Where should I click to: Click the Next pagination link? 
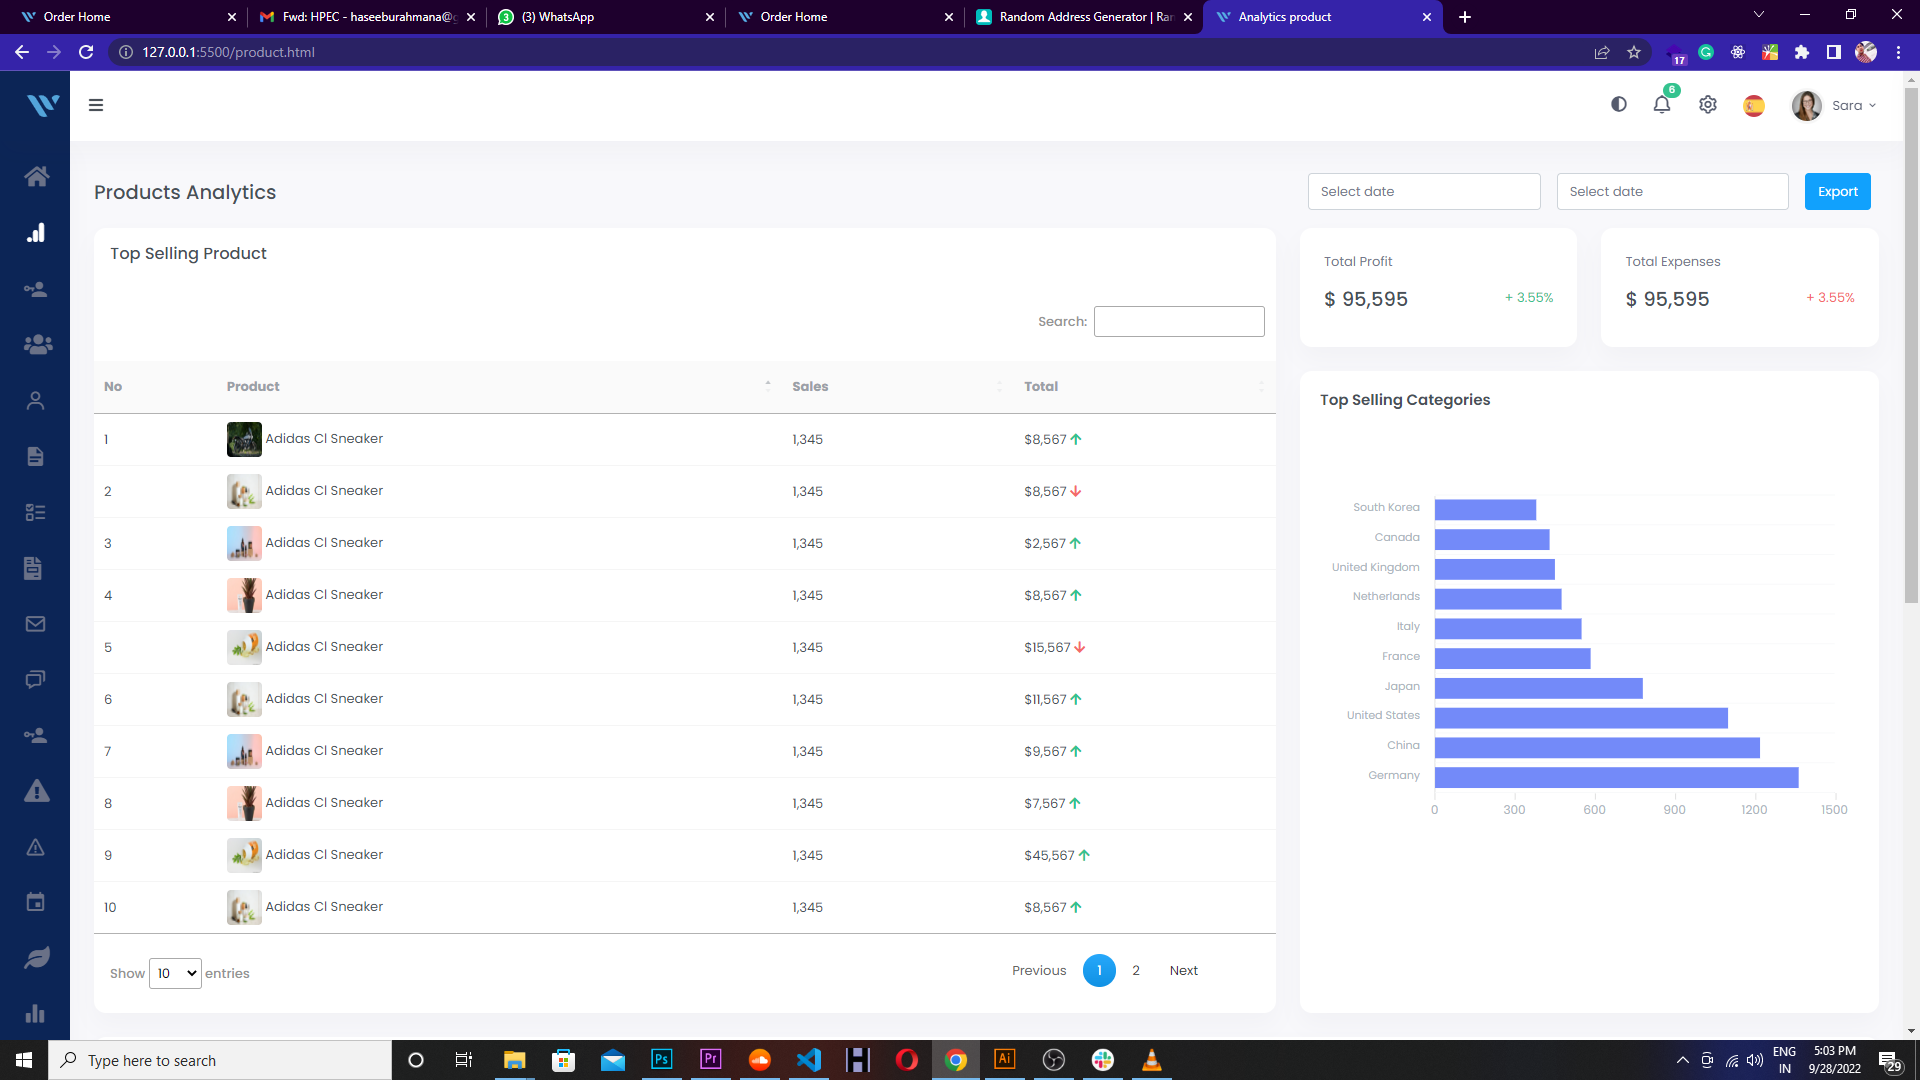coord(1183,971)
